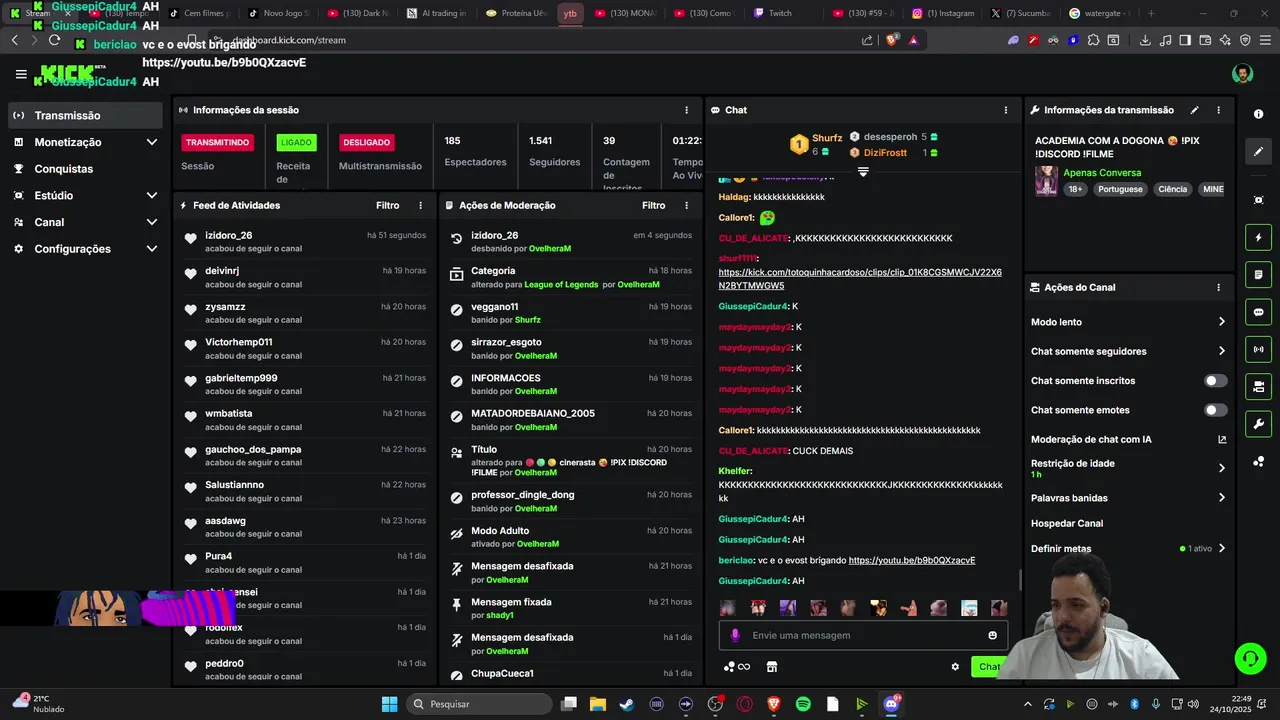
Task: Expand the Estúdio sidebar section
Action: click(152, 195)
